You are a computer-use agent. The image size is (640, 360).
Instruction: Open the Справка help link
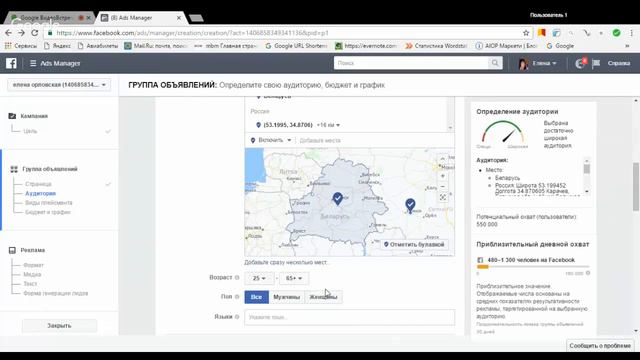tap(619, 63)
